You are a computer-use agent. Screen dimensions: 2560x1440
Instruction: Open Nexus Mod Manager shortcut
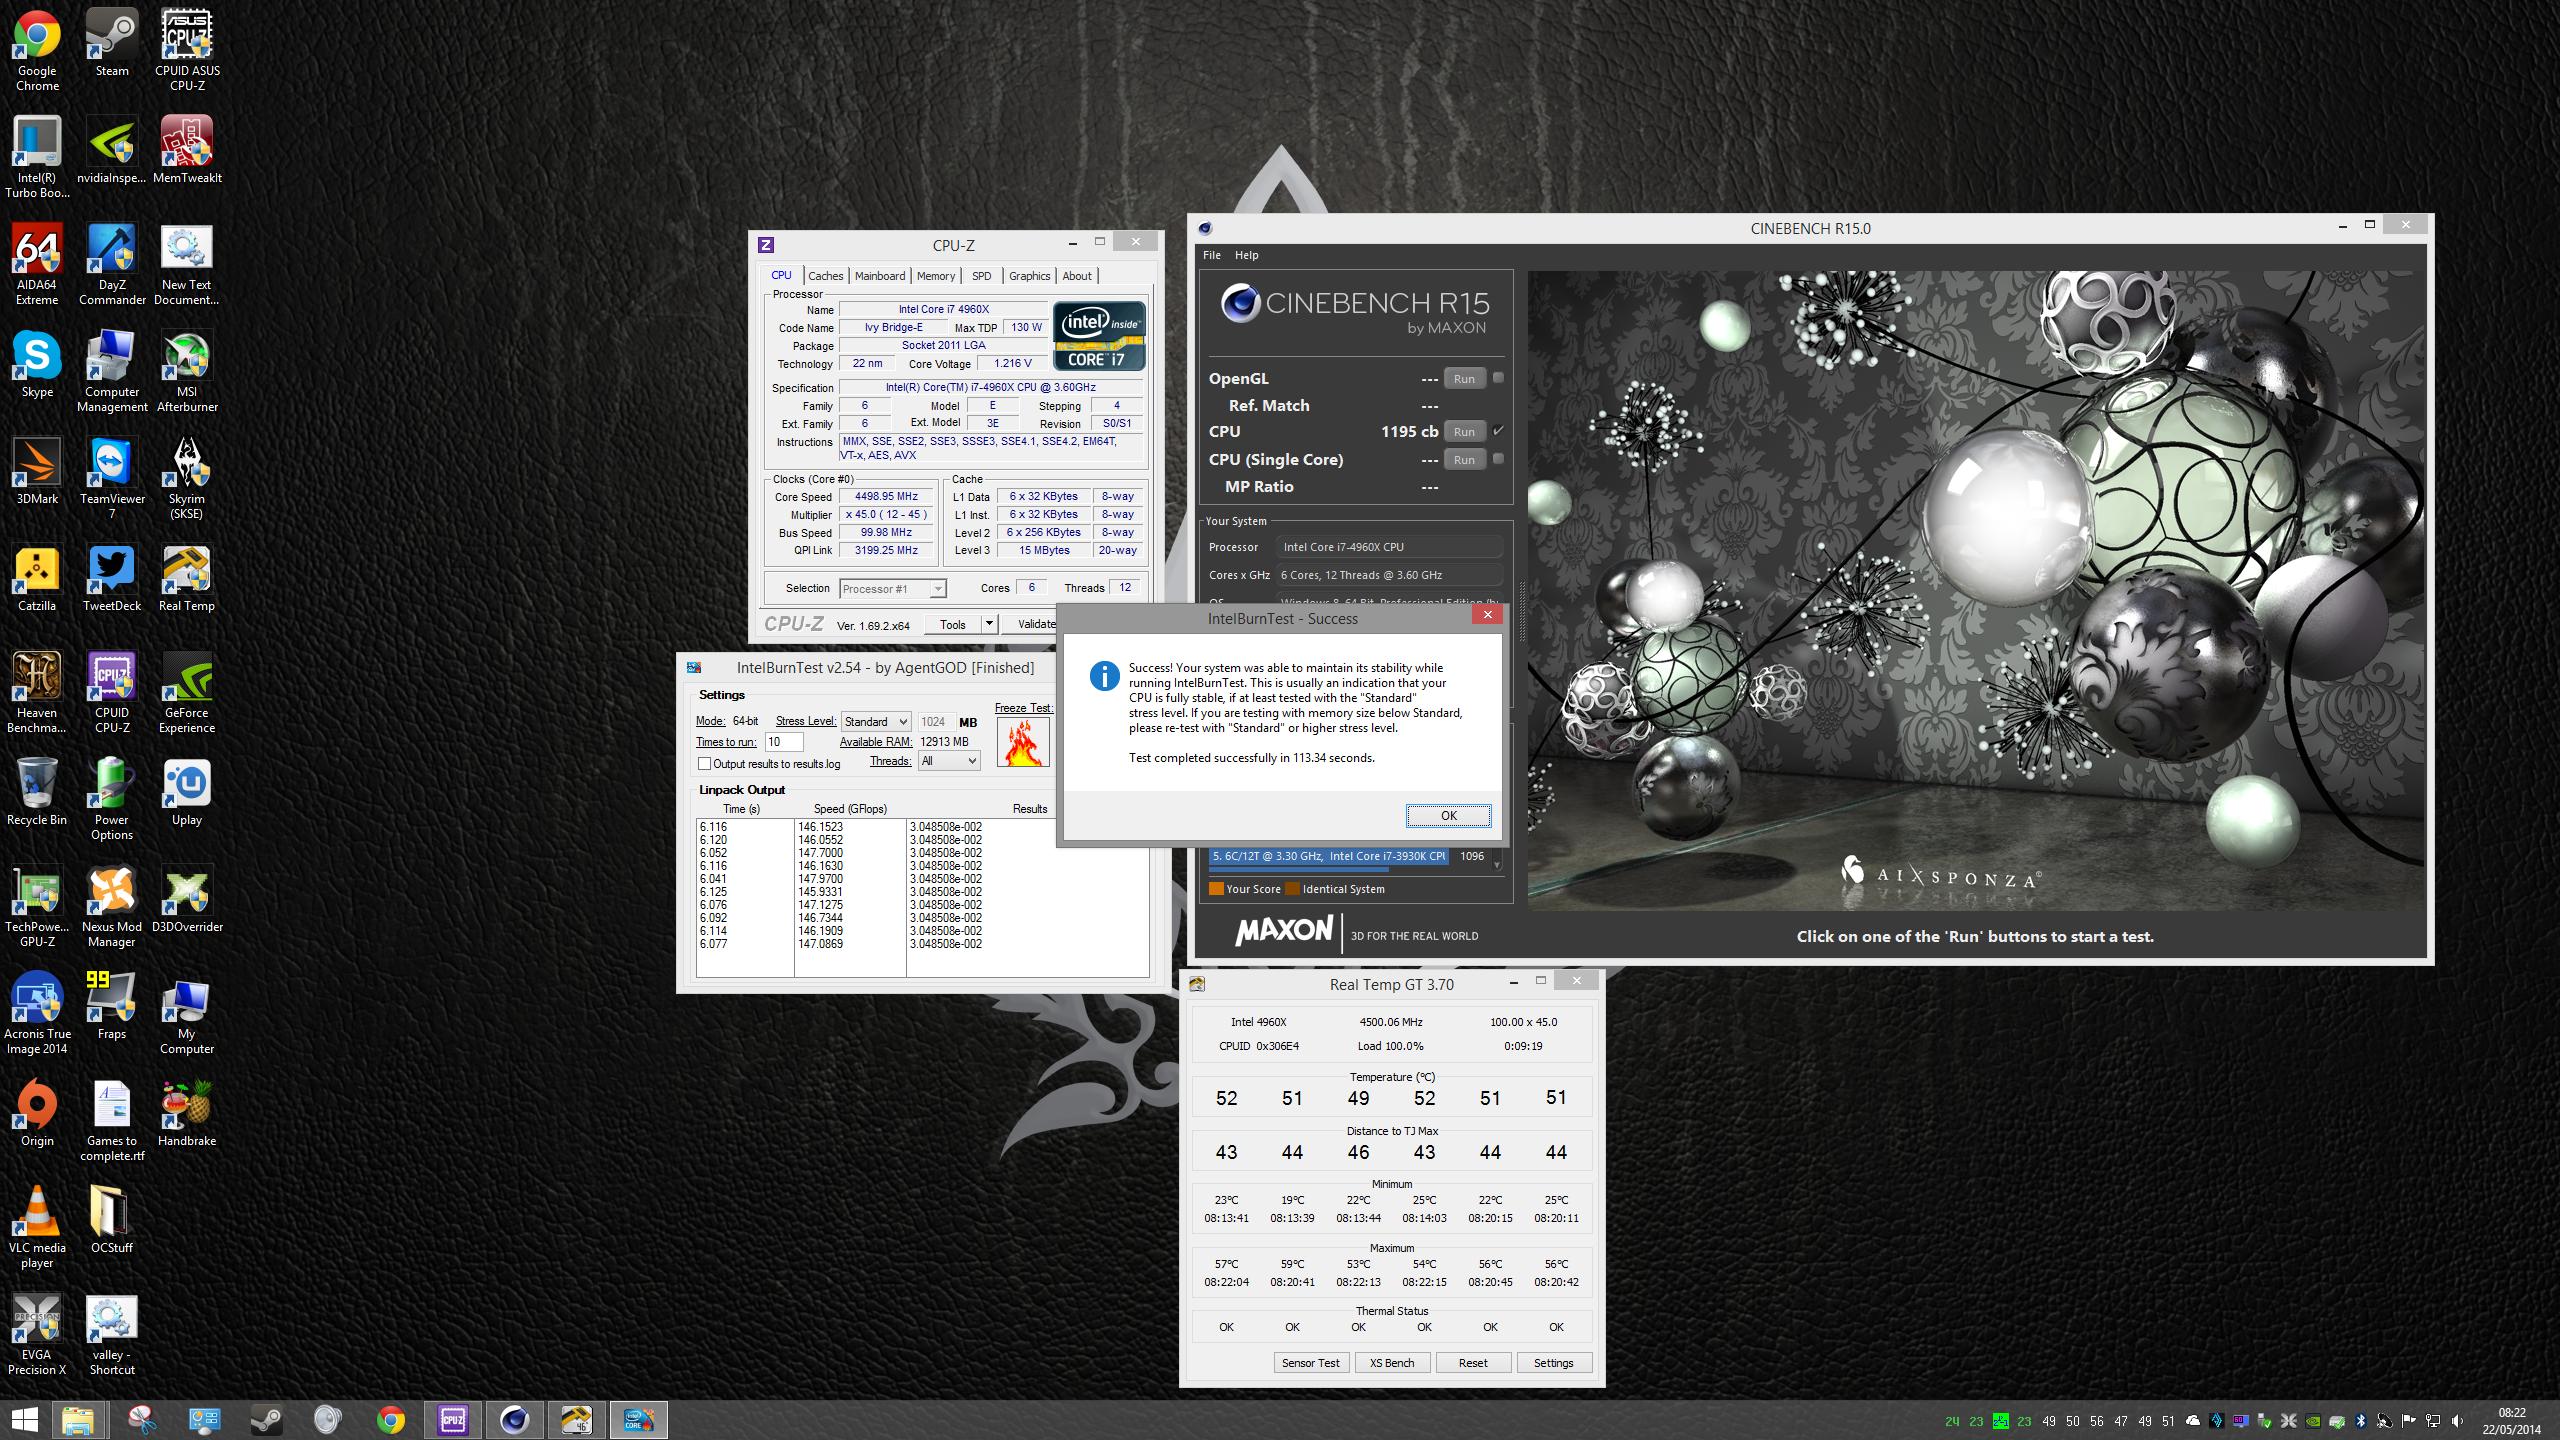[112, 907]
